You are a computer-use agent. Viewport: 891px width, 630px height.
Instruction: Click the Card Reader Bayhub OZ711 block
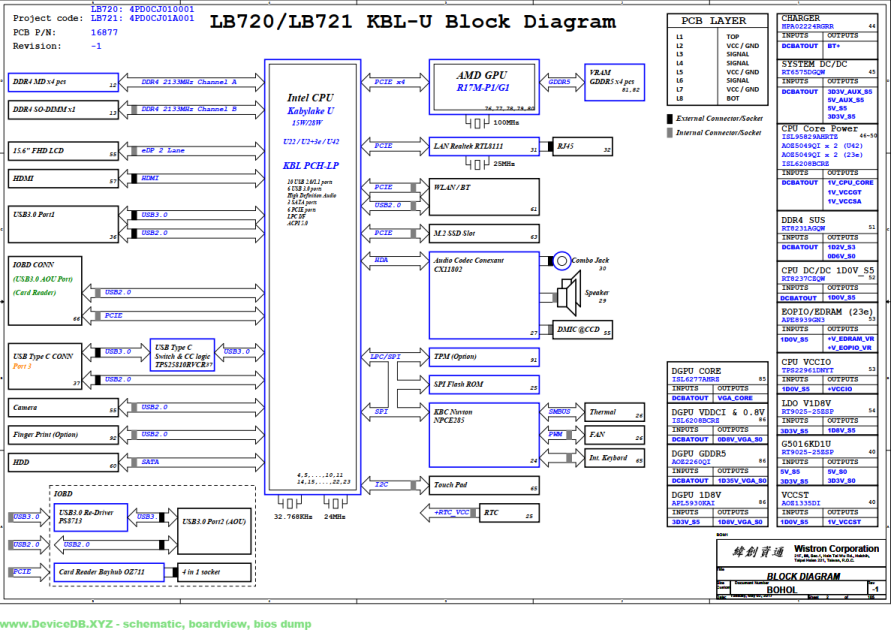(x=109, y=572)
